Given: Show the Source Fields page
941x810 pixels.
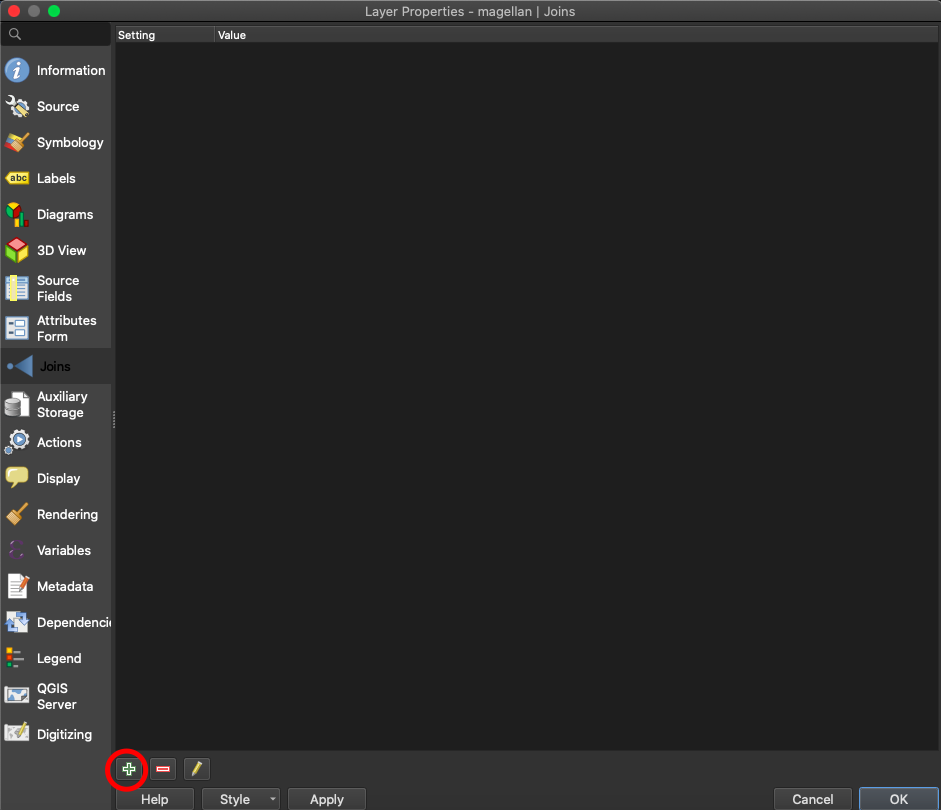Looking at the screenshot, I should point(56,289).
